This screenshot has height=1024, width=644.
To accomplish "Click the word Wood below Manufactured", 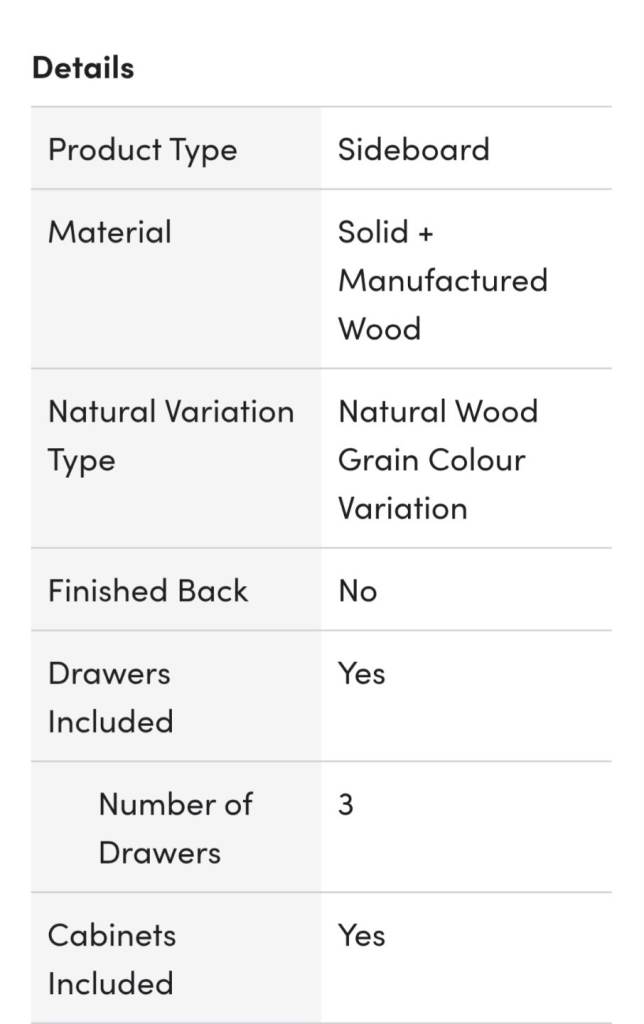I will pos(379,329).
